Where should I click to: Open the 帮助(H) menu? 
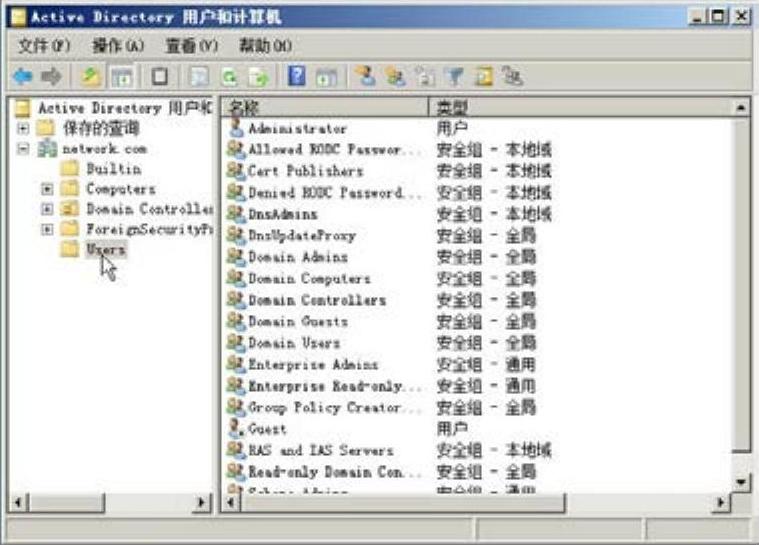(266, 46)
